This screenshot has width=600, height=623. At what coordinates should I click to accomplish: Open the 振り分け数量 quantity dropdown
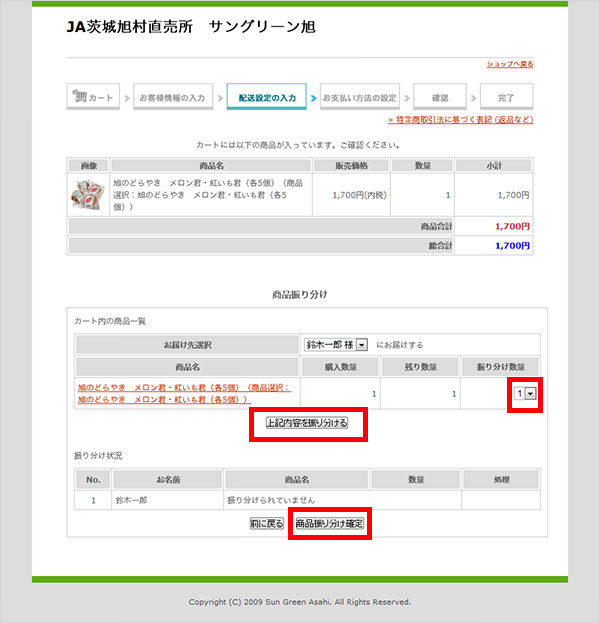[524, 393]
